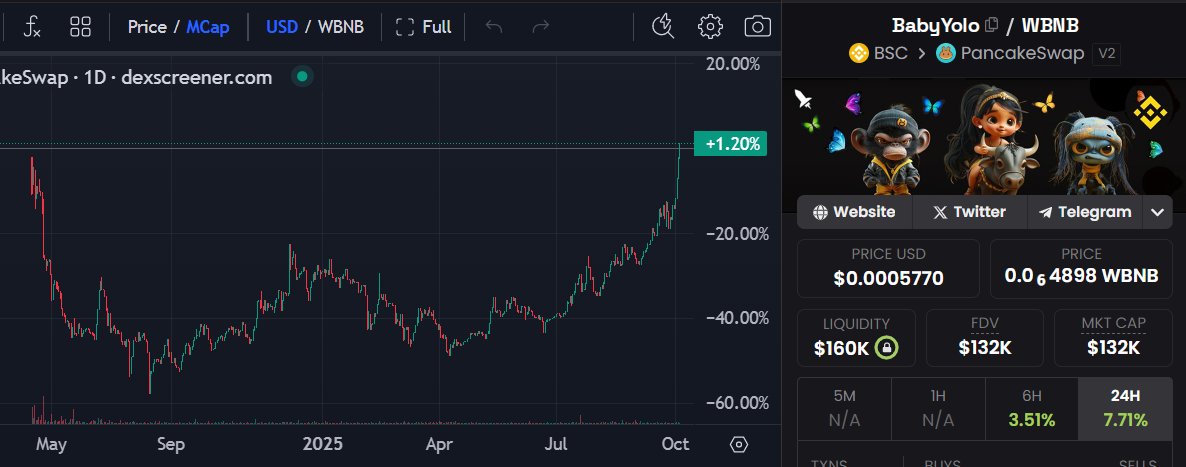Select the 24H timeframe tab
This screenshot has height=467, width=1186.
pos(1125,409)
